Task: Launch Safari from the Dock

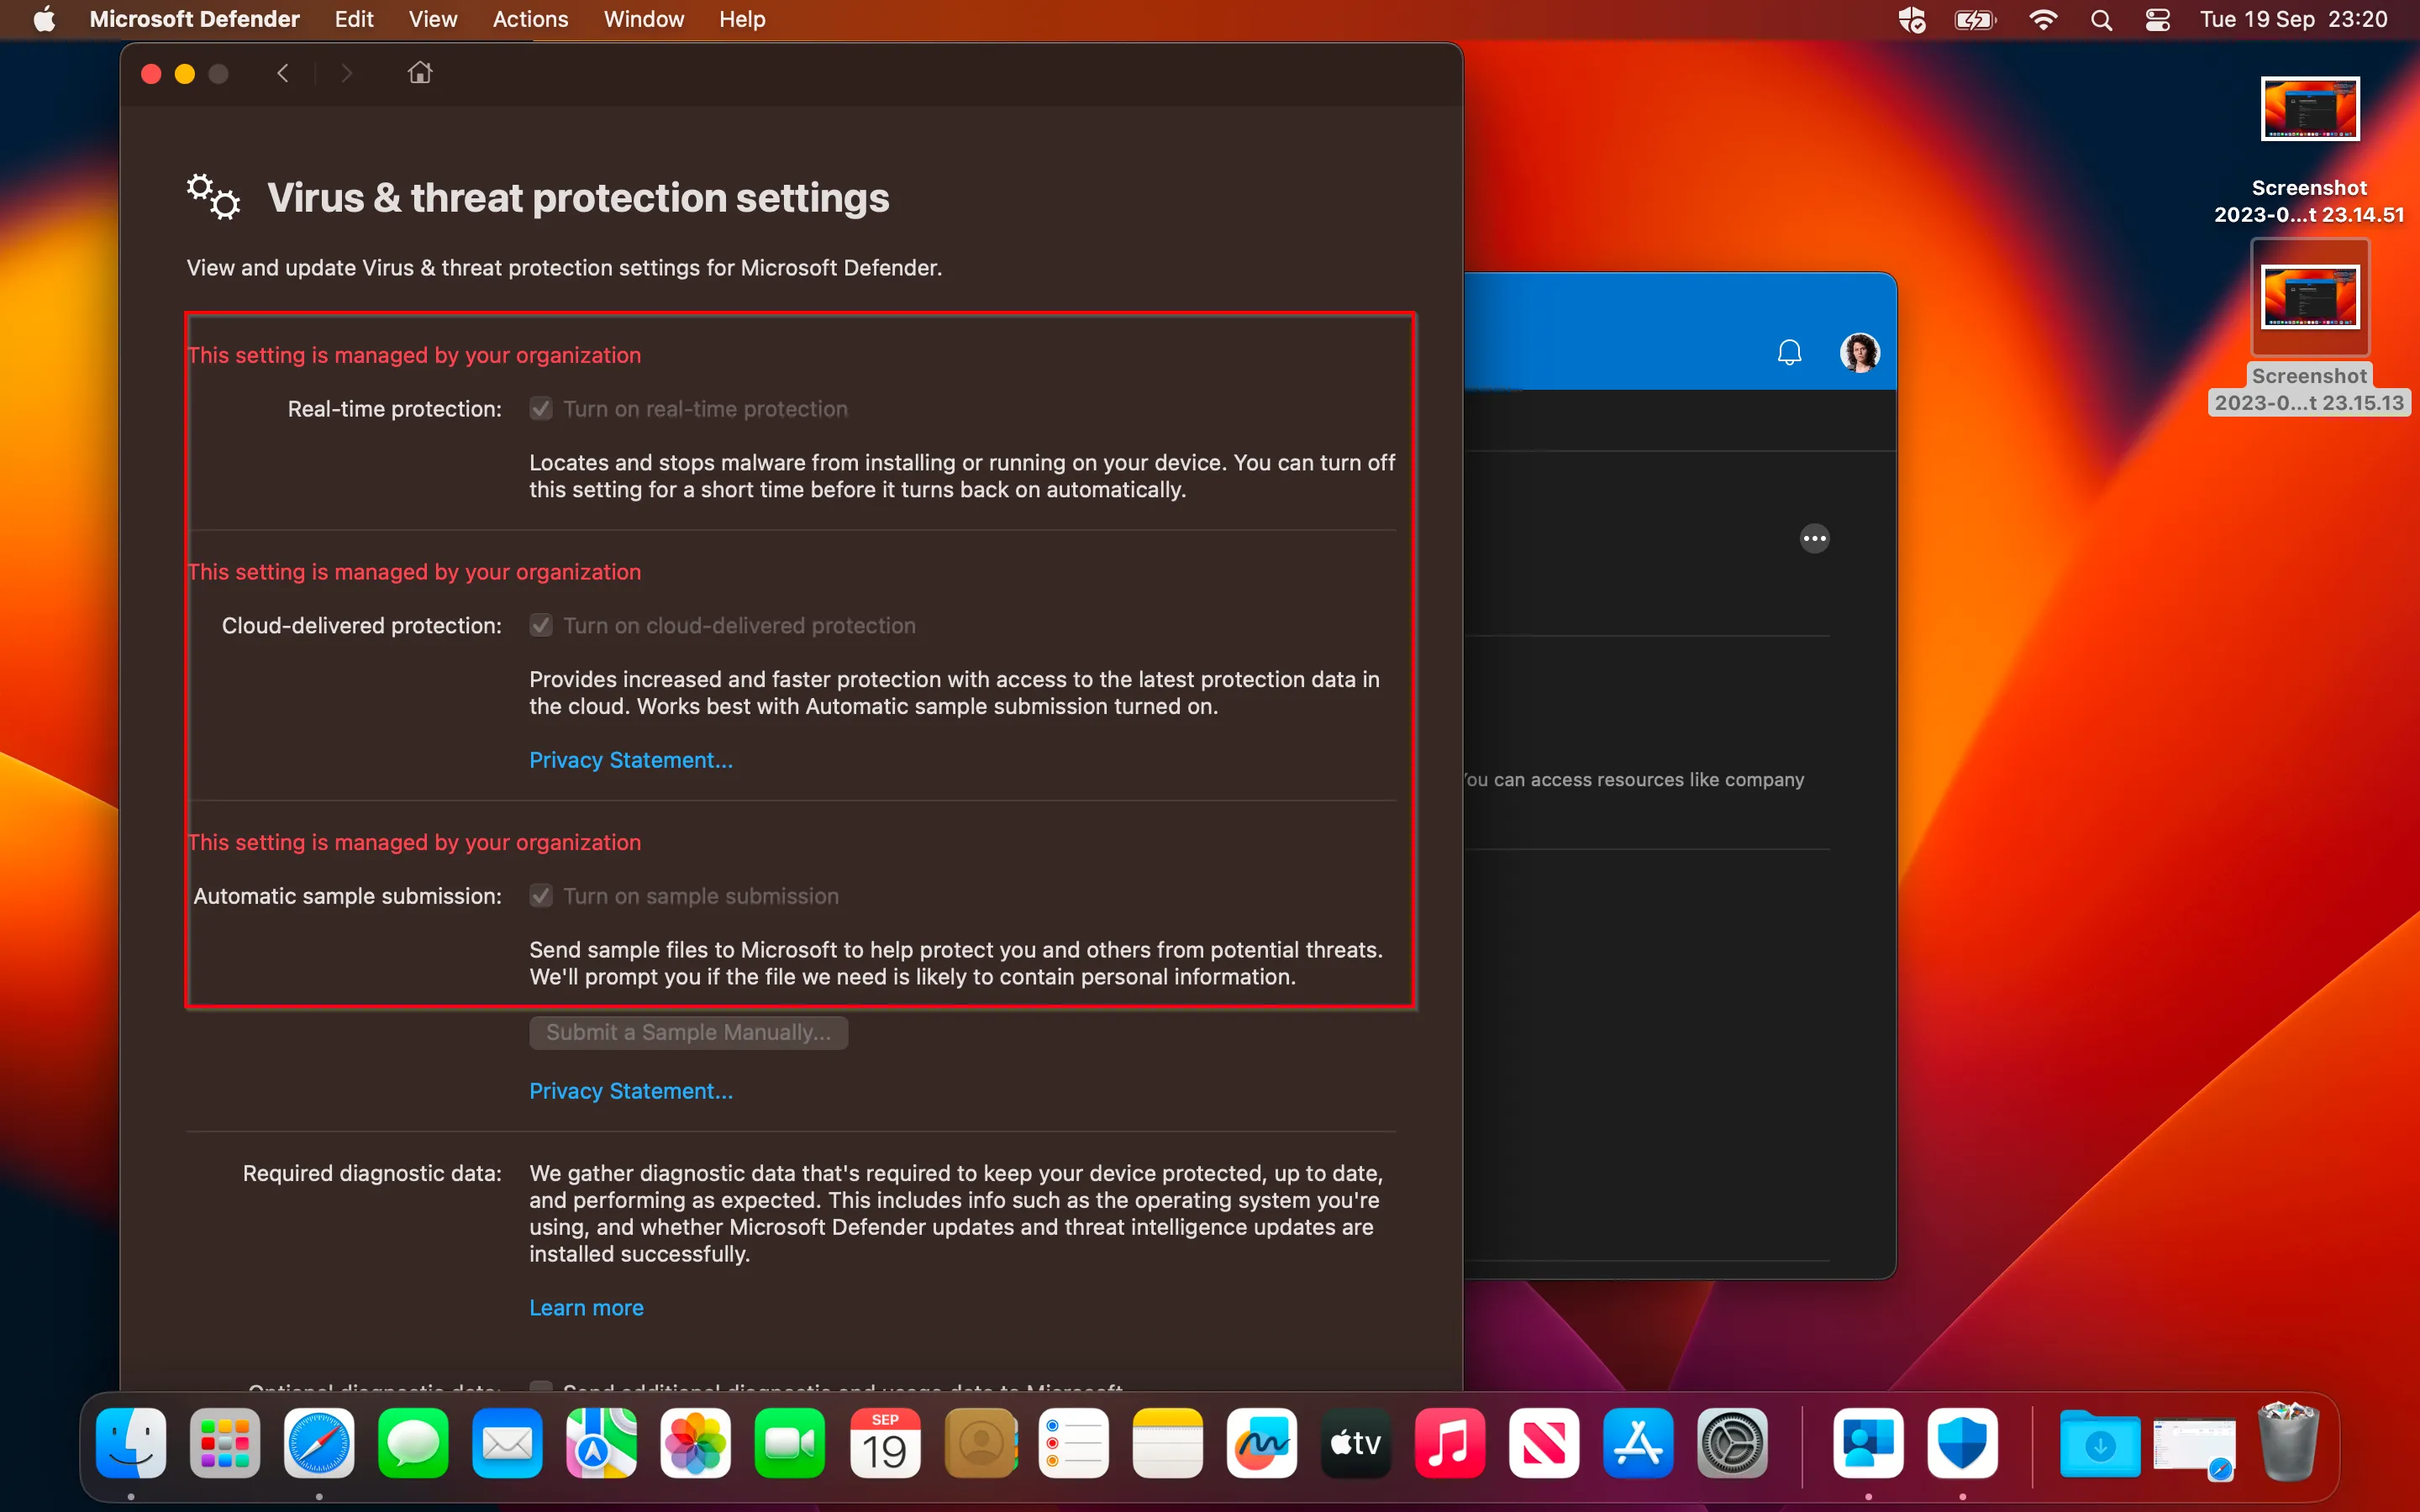Action: point(319,1443)
